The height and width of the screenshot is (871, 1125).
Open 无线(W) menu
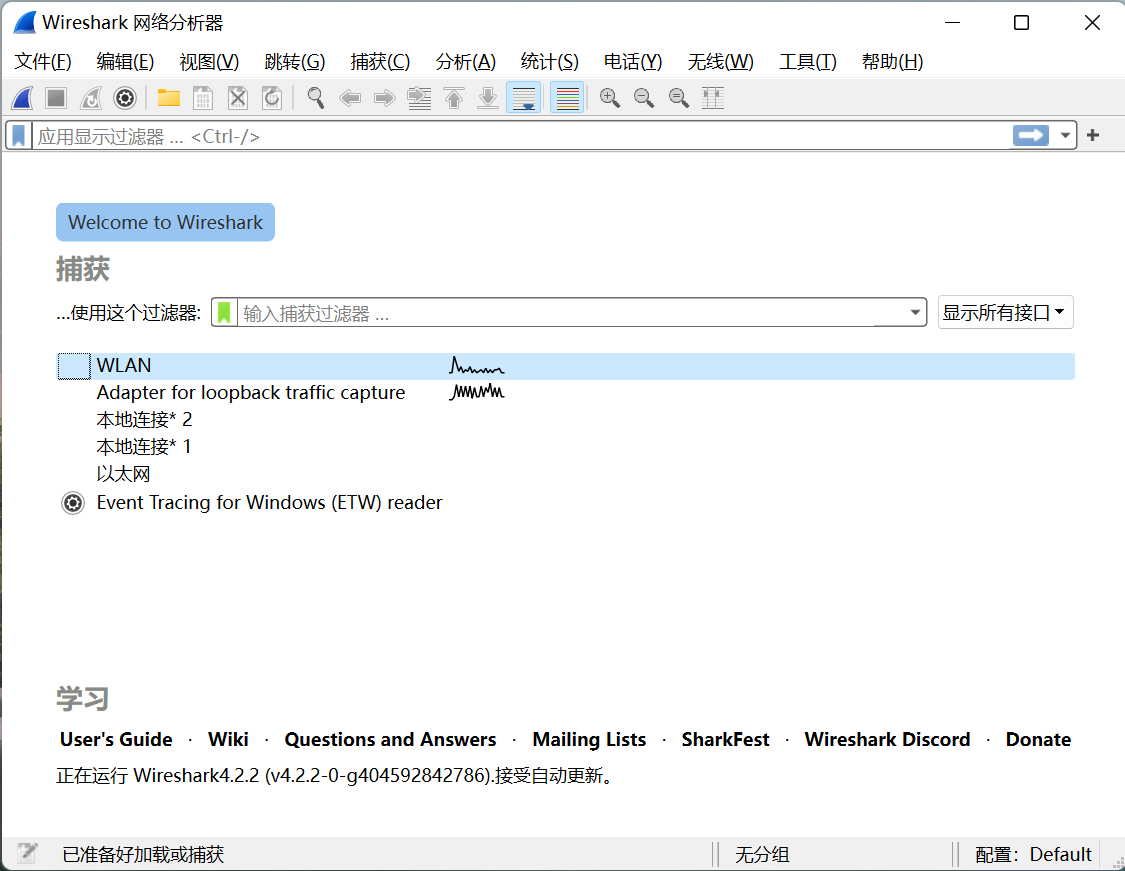720,62
